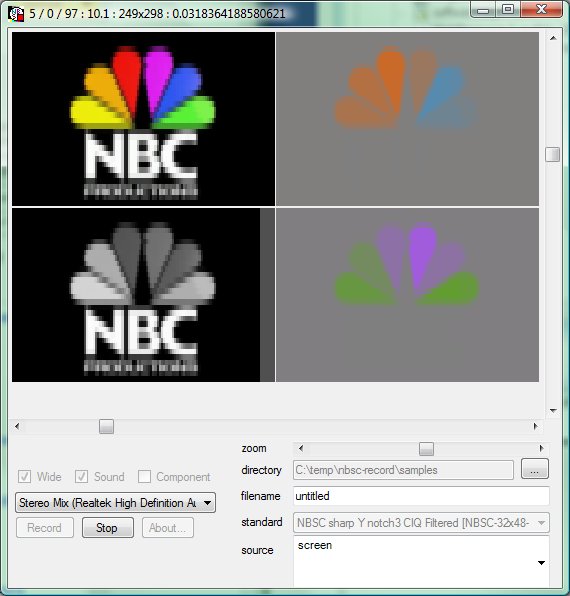
Task: Click the grayscale NBC luma preview
Action: click(143, 295)
